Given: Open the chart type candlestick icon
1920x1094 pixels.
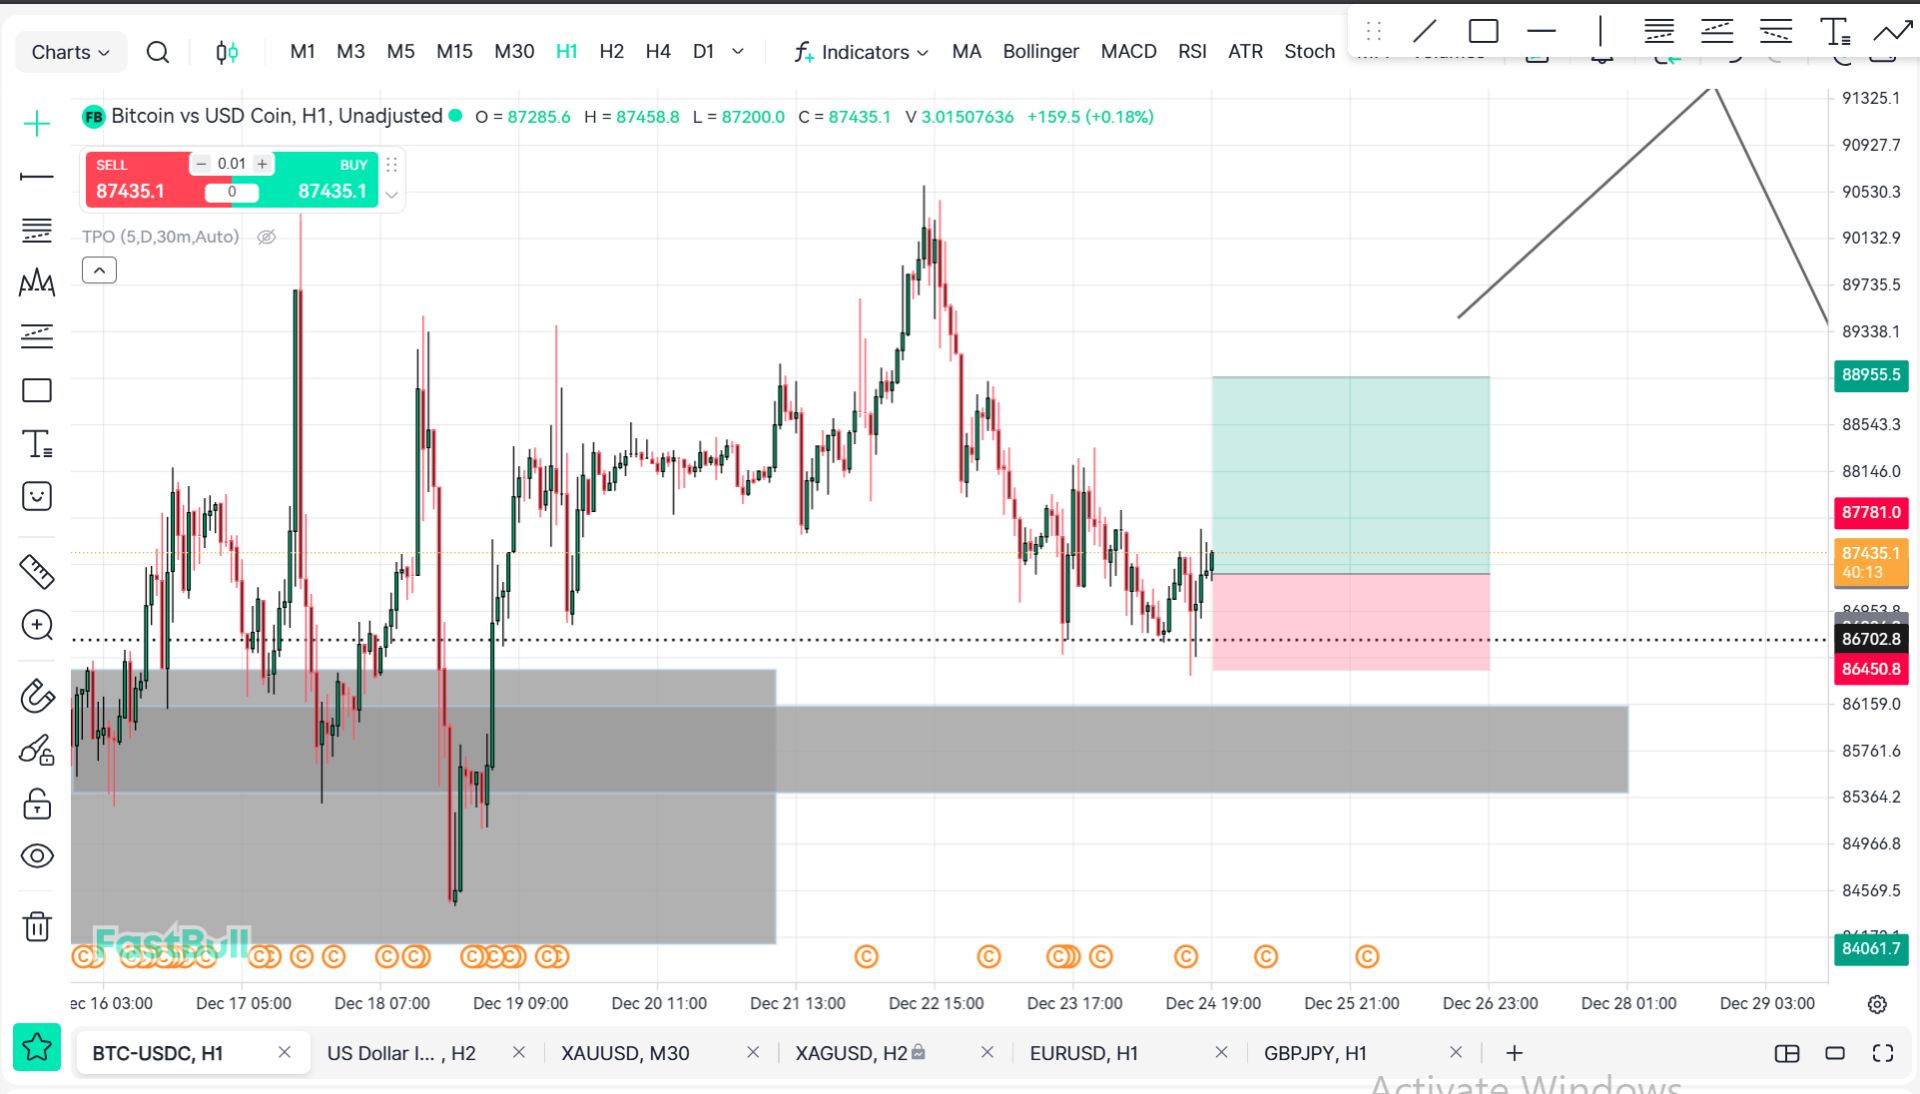Looking at the screenshot, I should coord(227,52).
